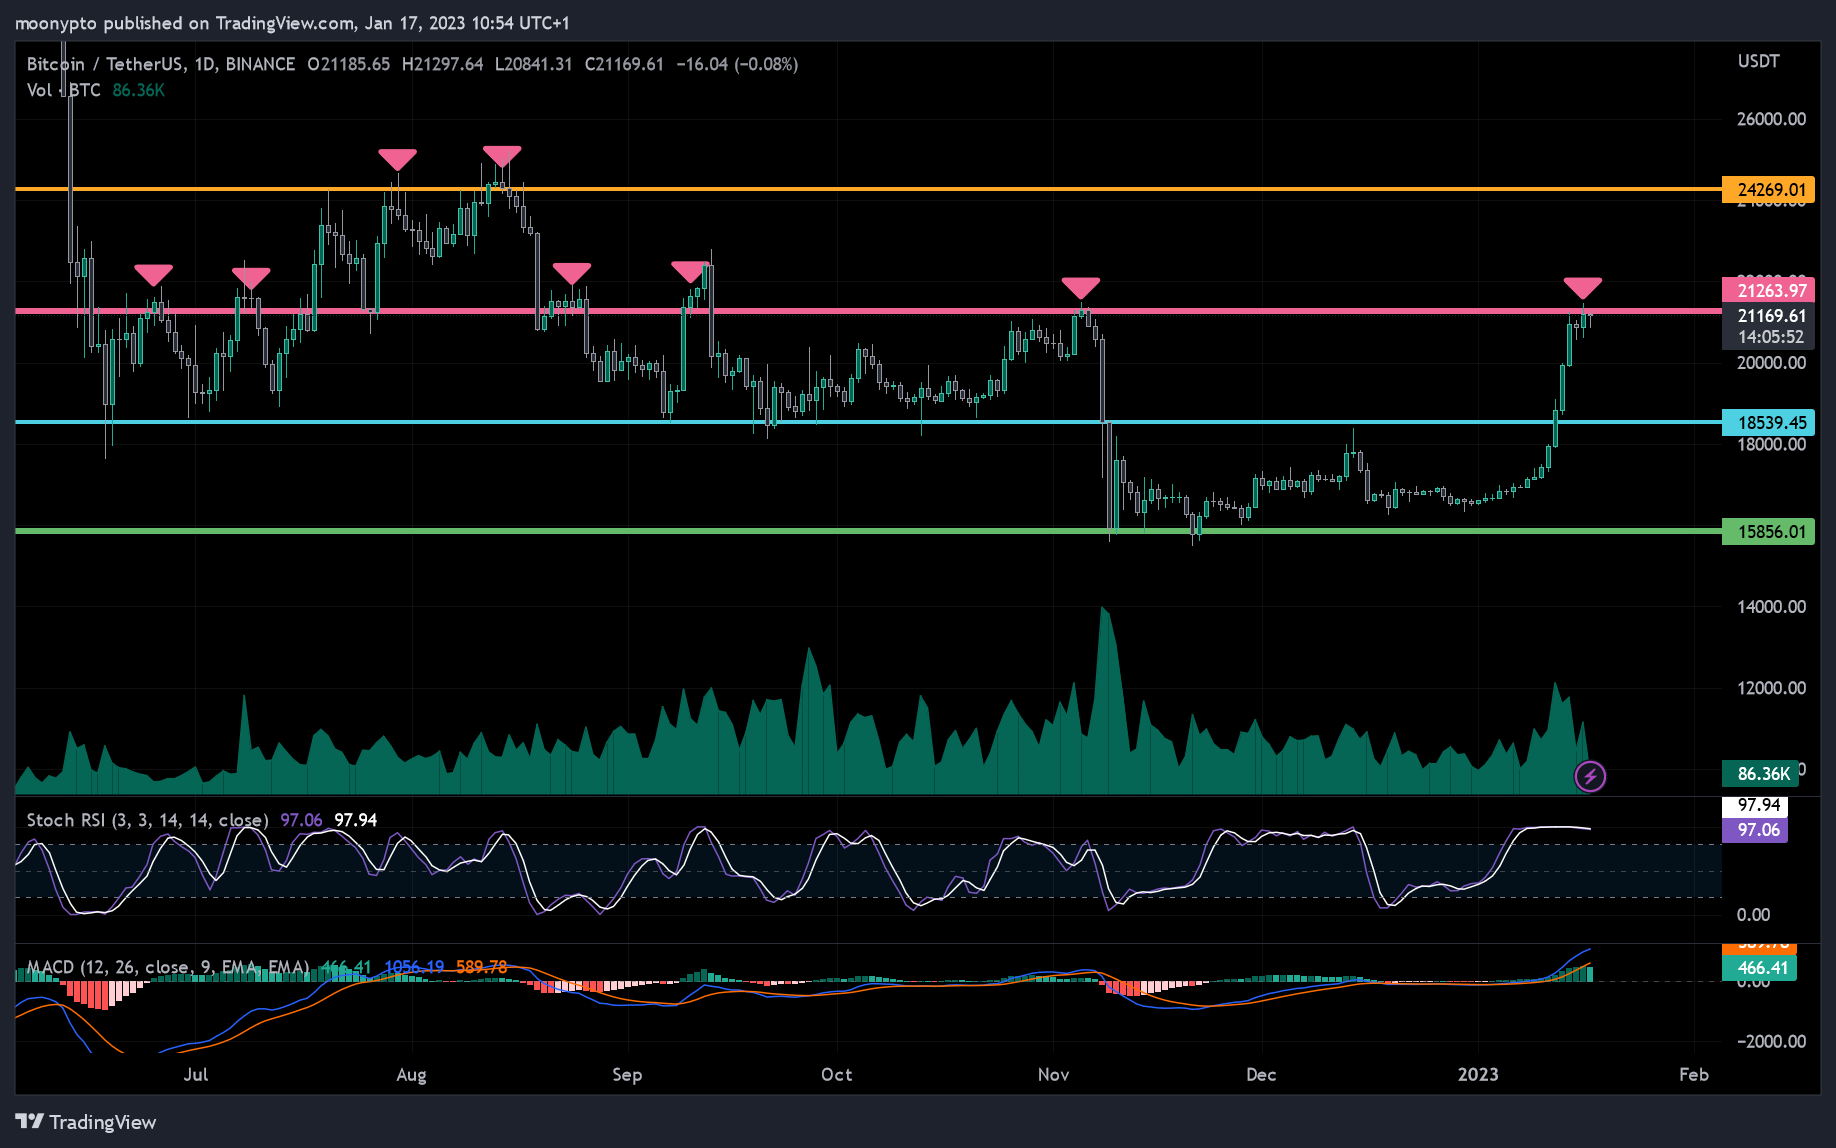This screenshot has width=1836, height=1148.
Task: Click the current price 21169.61 label
Action: [1768, 316]
